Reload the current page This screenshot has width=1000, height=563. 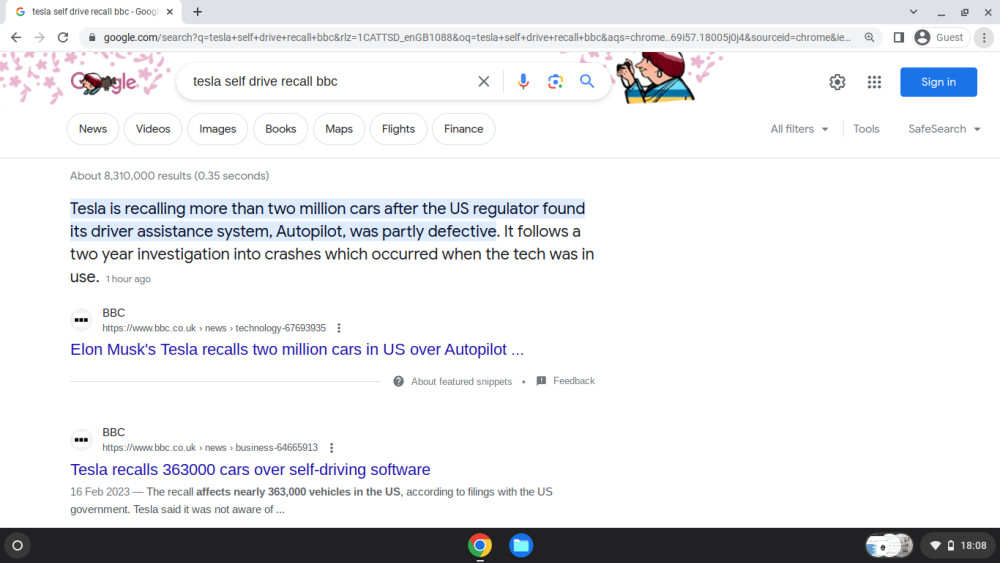pos(62,38)
